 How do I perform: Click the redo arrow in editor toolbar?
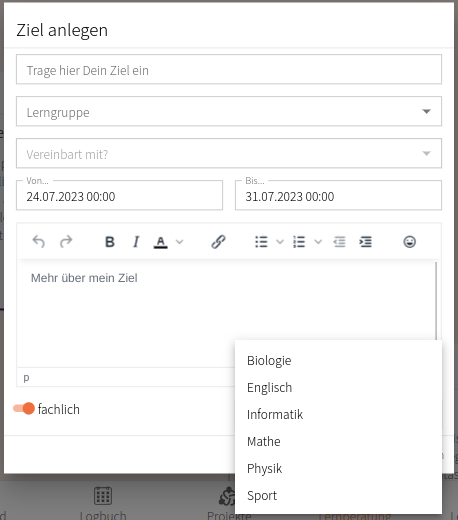tap(66, 242)
